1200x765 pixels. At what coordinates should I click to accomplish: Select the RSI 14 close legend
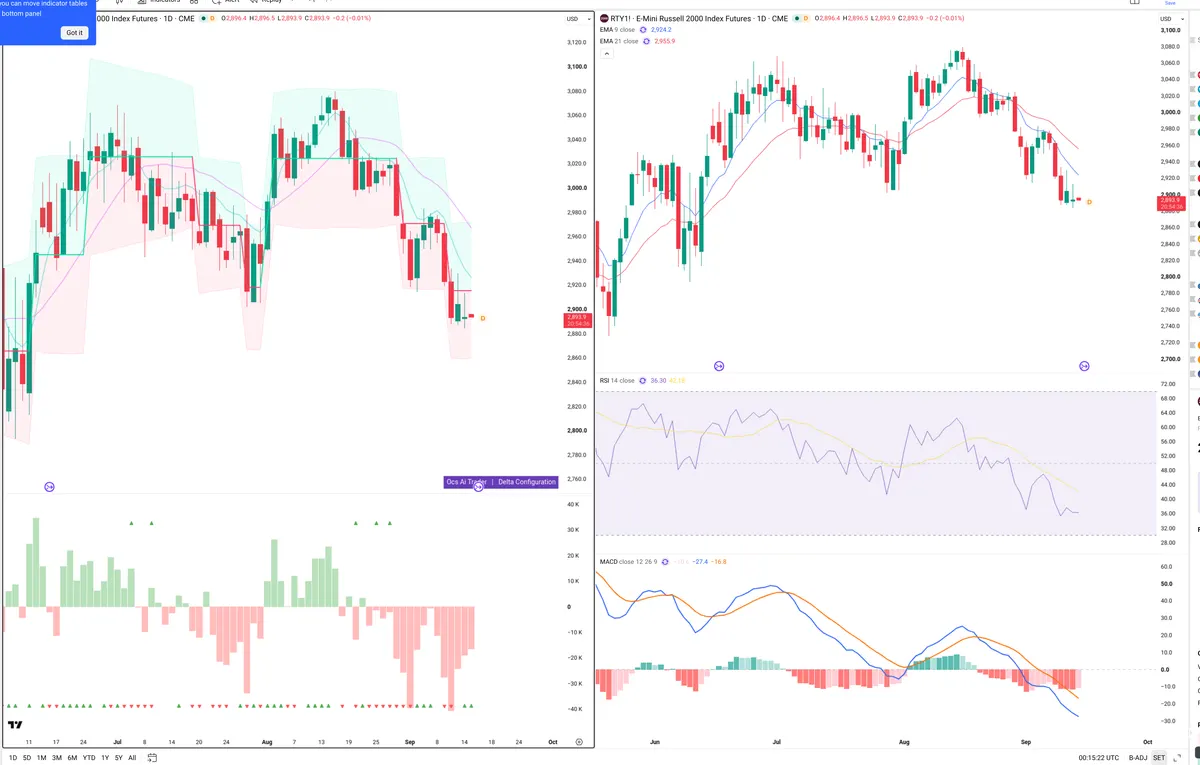click(x=617, y=380)
